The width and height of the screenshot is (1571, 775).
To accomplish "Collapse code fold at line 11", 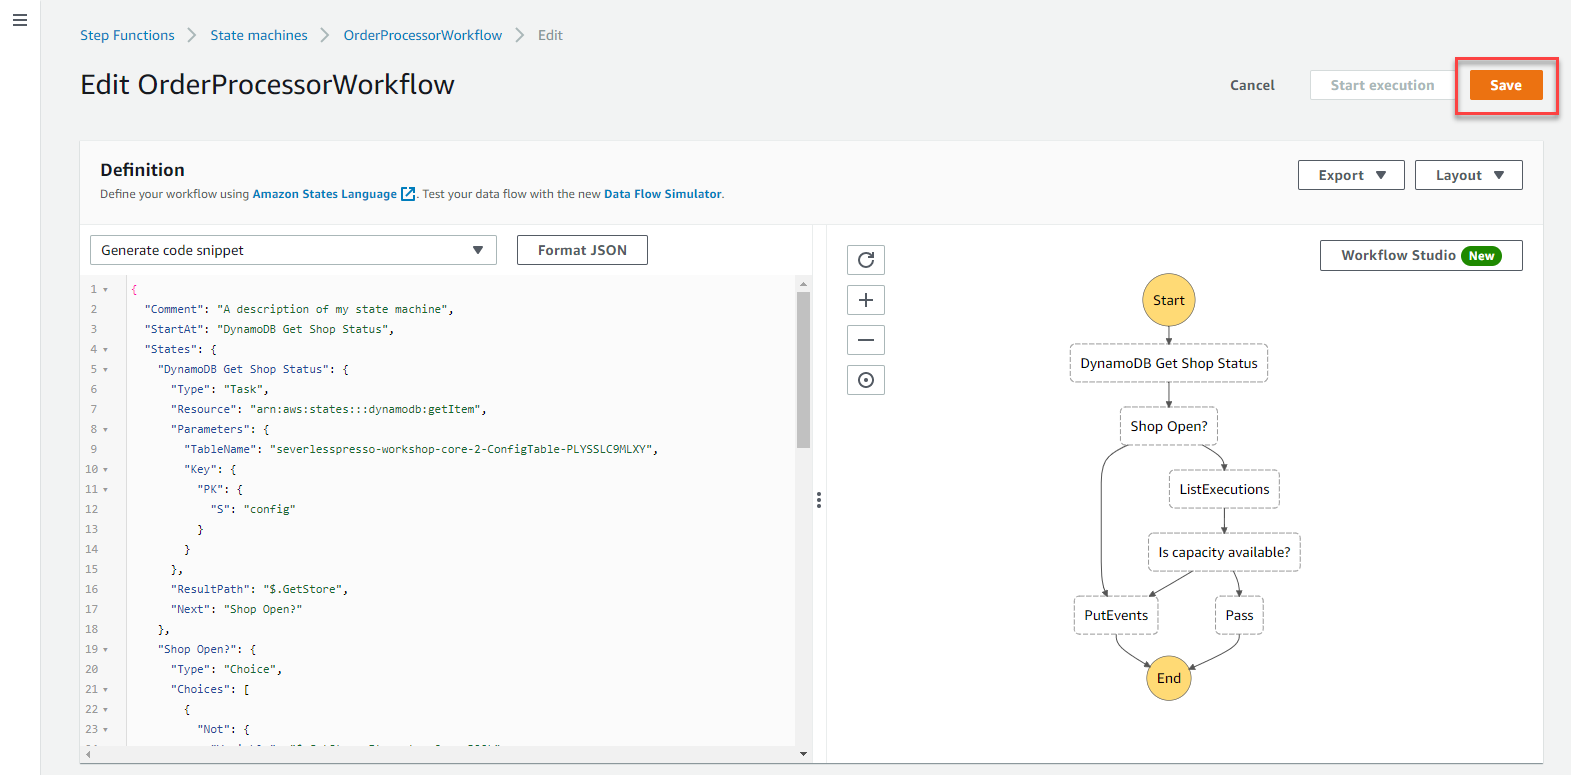I will pyautogui.click(x=105, y=489).
